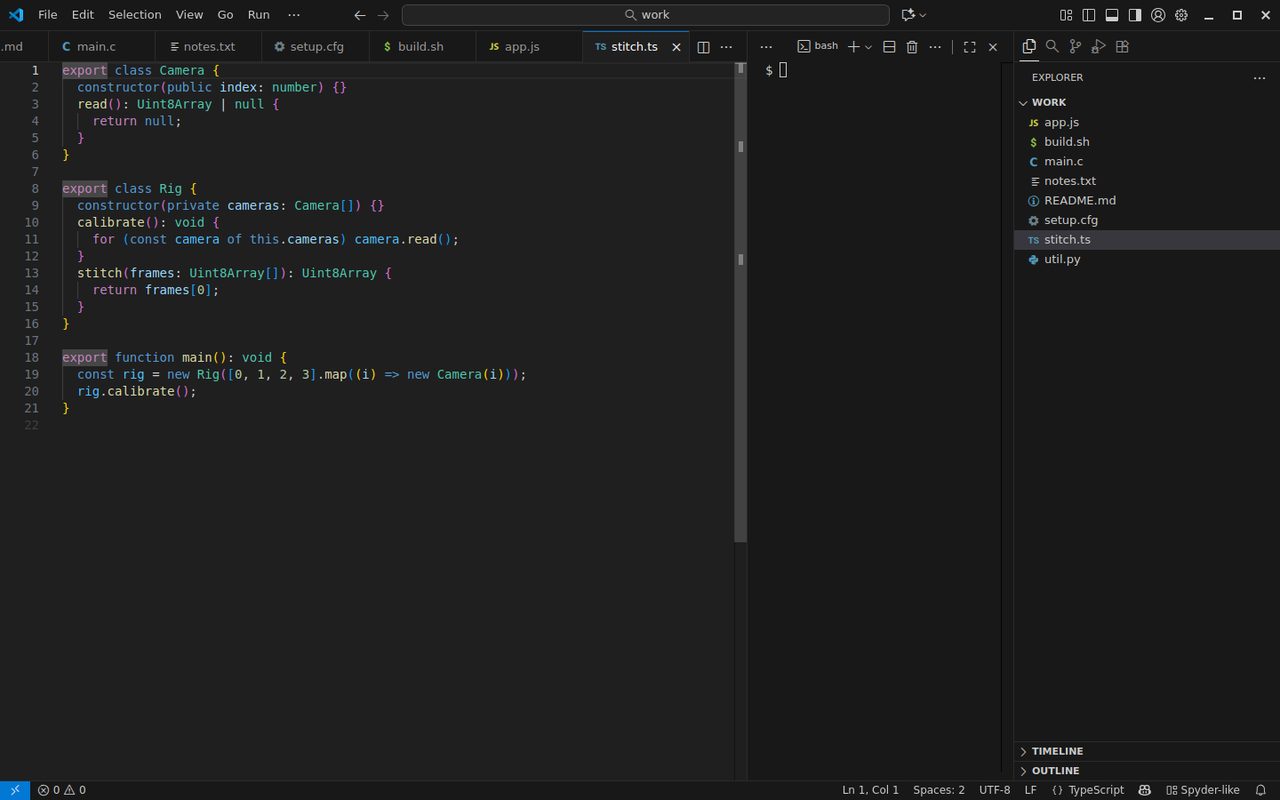
Task: Open the File menu
Action: [48, 15]
